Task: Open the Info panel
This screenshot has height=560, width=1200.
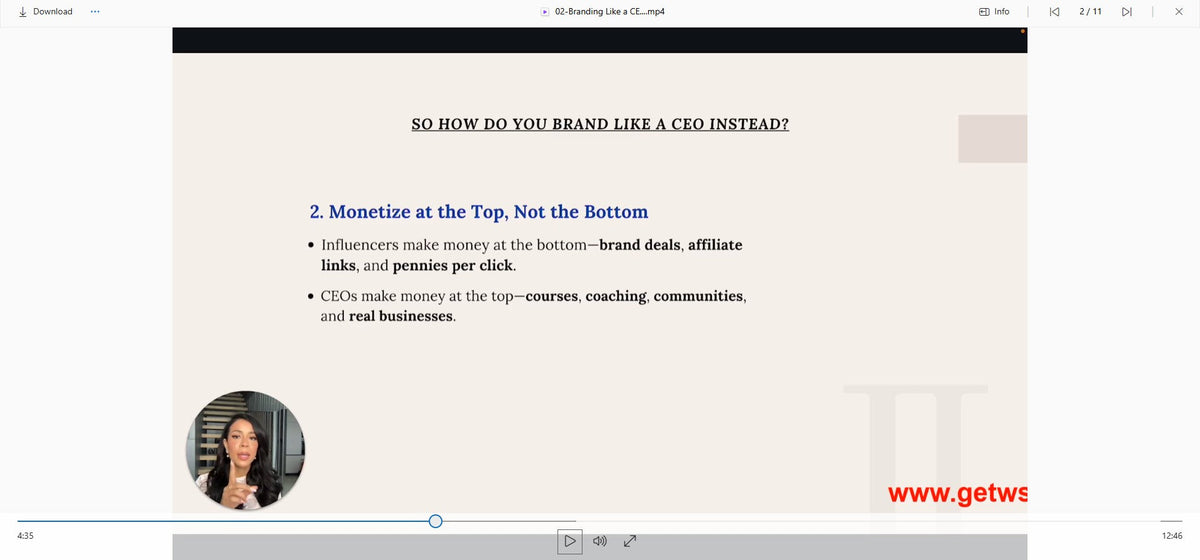Action: (x=994, y=12)
